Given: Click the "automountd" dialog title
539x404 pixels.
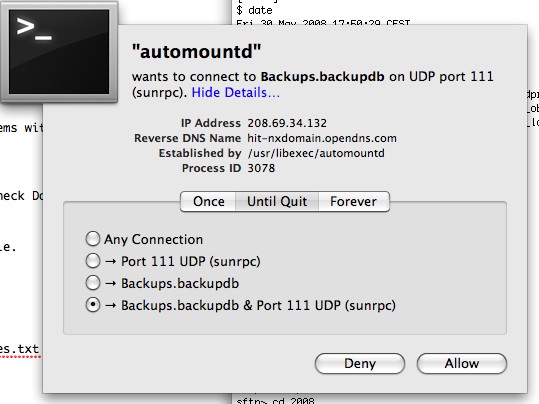Looking at the screenshot, I should click(196, 51).
